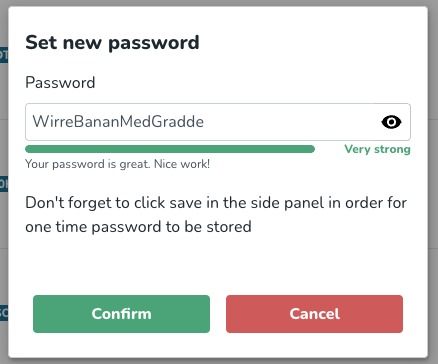The width and height of the screenshot is (438, 364).
Task: Click the "Nice work!" text under strength bar
Action: [182, 164]
